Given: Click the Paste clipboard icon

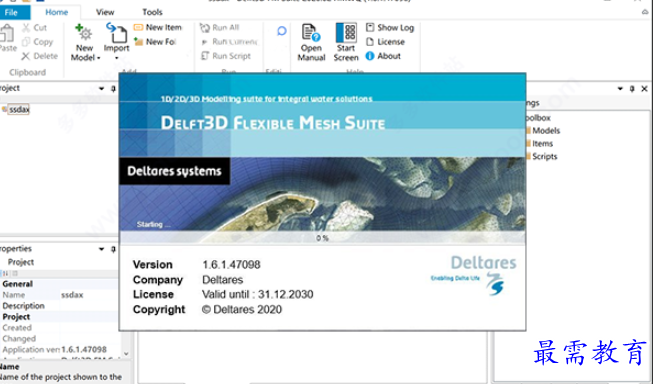Looking at the screenshot, I should point(6,33).
